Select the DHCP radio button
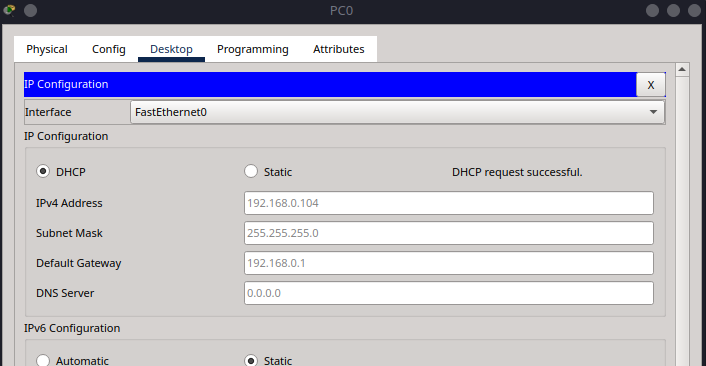 coord(43,172)
